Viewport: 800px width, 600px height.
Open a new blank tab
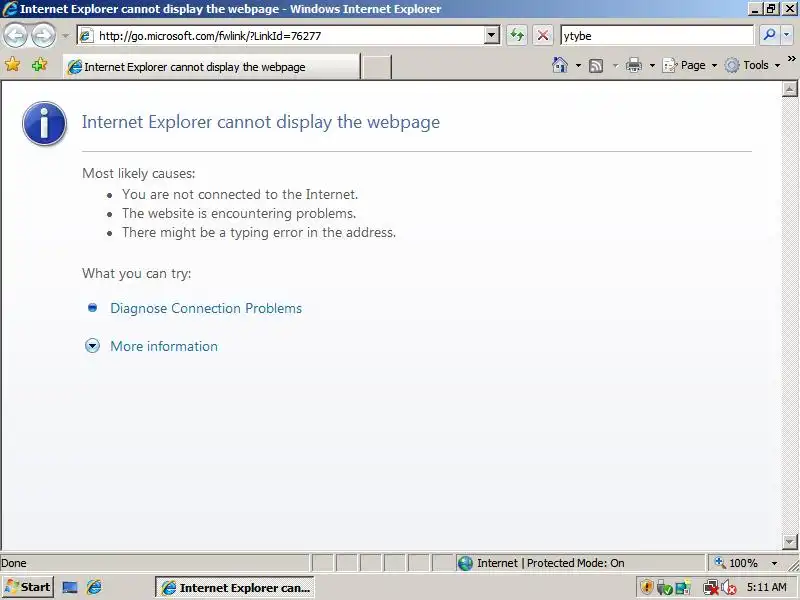(376, 67)
